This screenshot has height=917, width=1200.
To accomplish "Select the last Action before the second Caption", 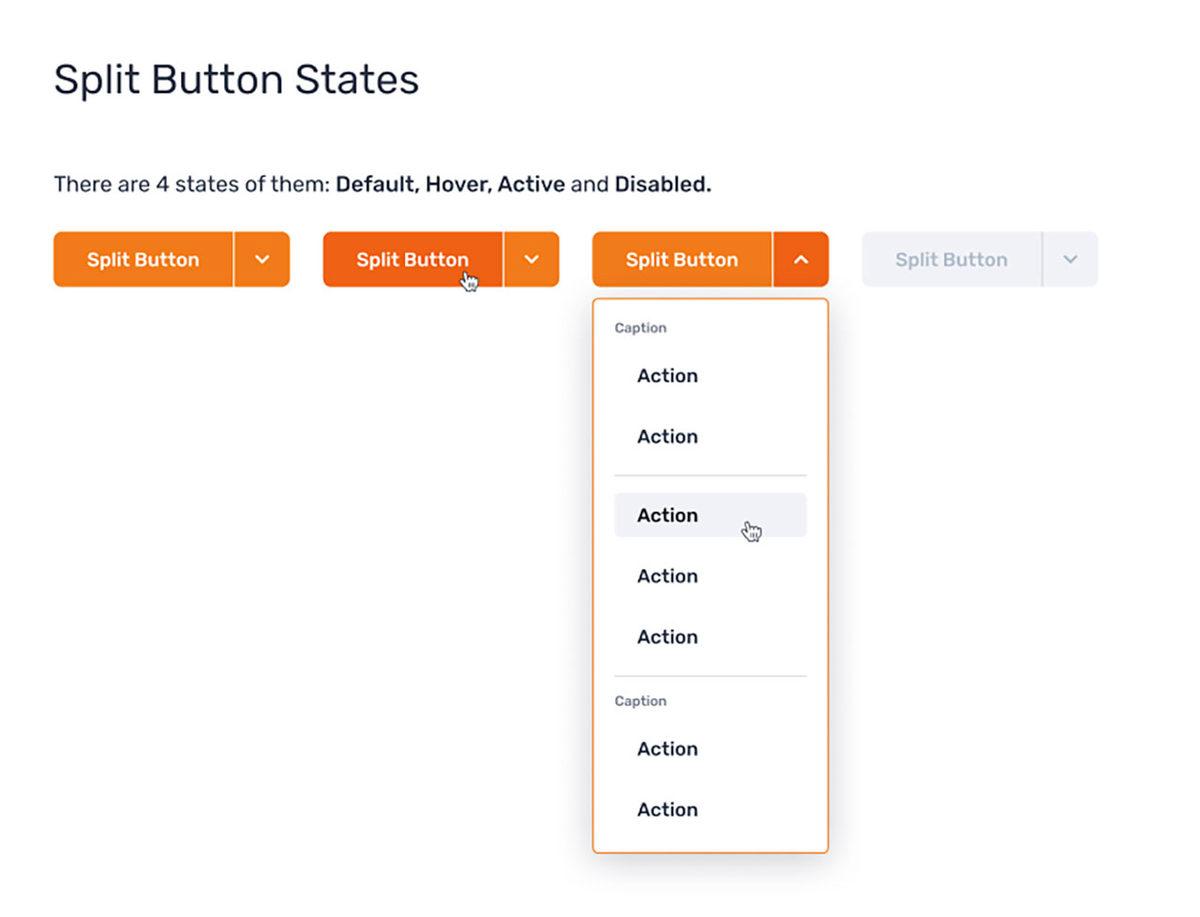I will pos(667,637).
